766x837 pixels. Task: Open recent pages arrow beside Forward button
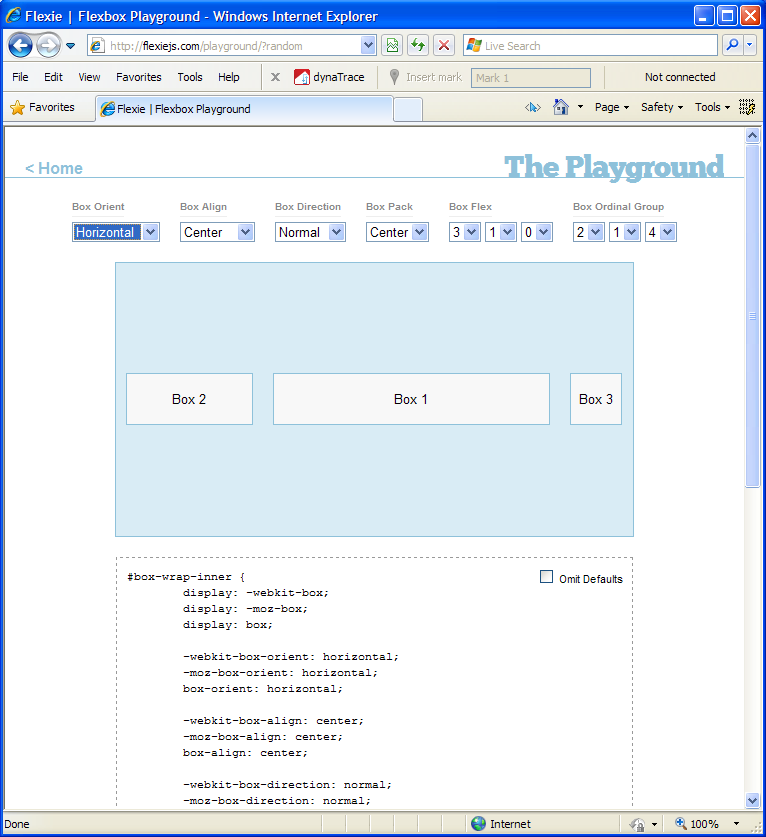[x=70, y=46]
